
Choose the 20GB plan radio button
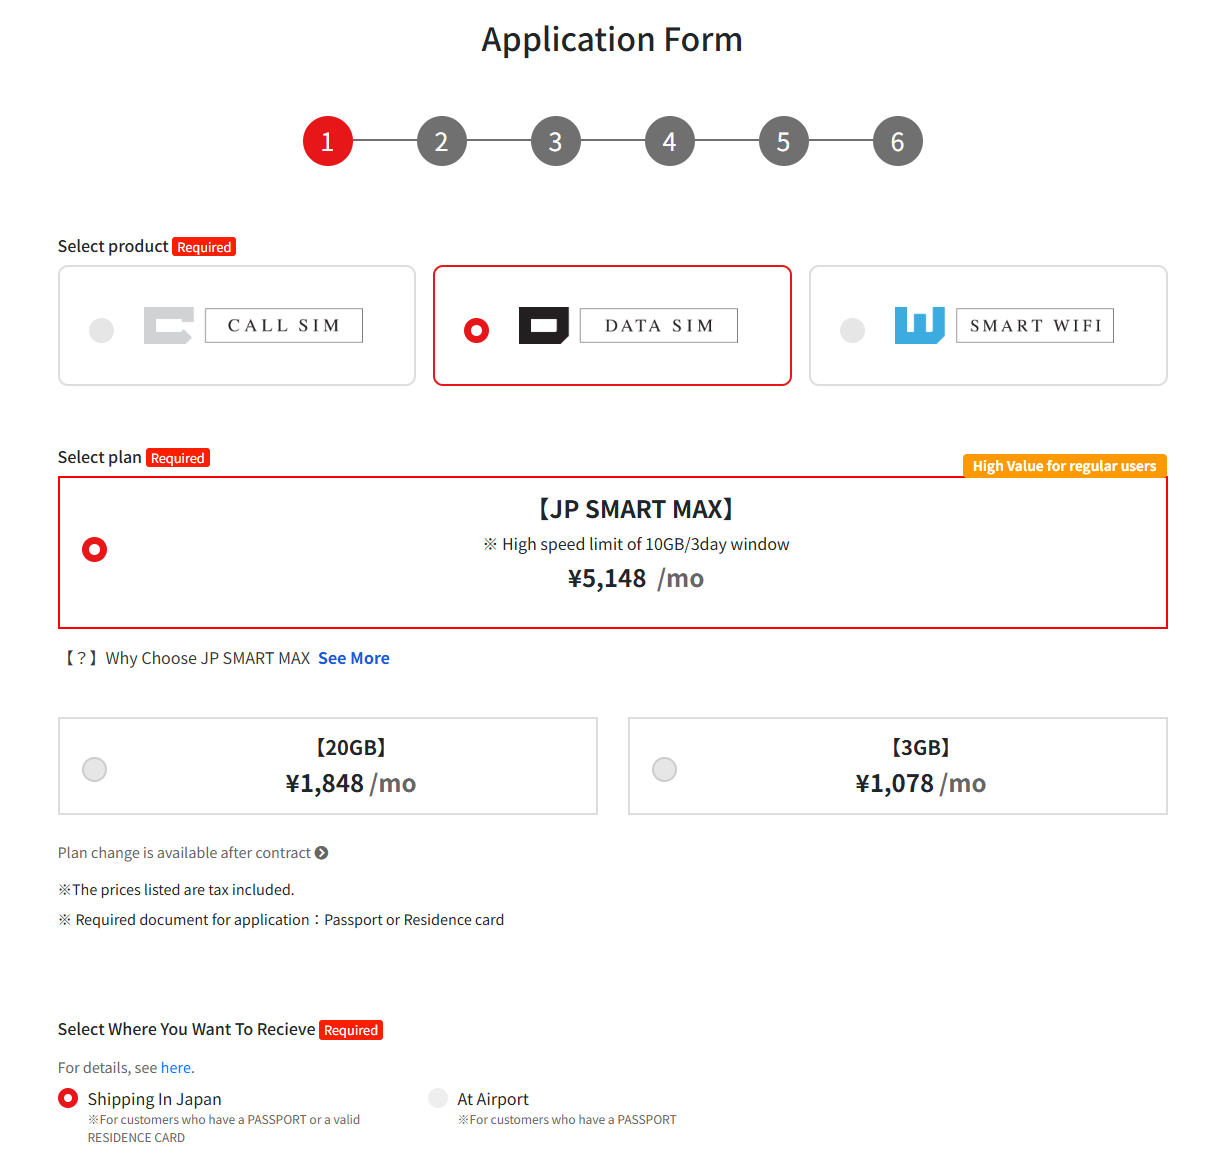[x=94, y=769]
